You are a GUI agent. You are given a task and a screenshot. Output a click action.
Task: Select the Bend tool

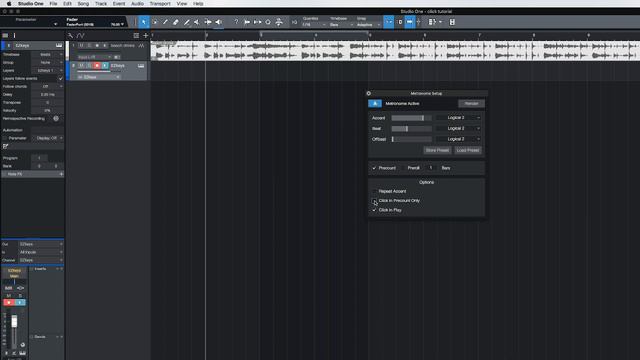[x=208, y=22]
